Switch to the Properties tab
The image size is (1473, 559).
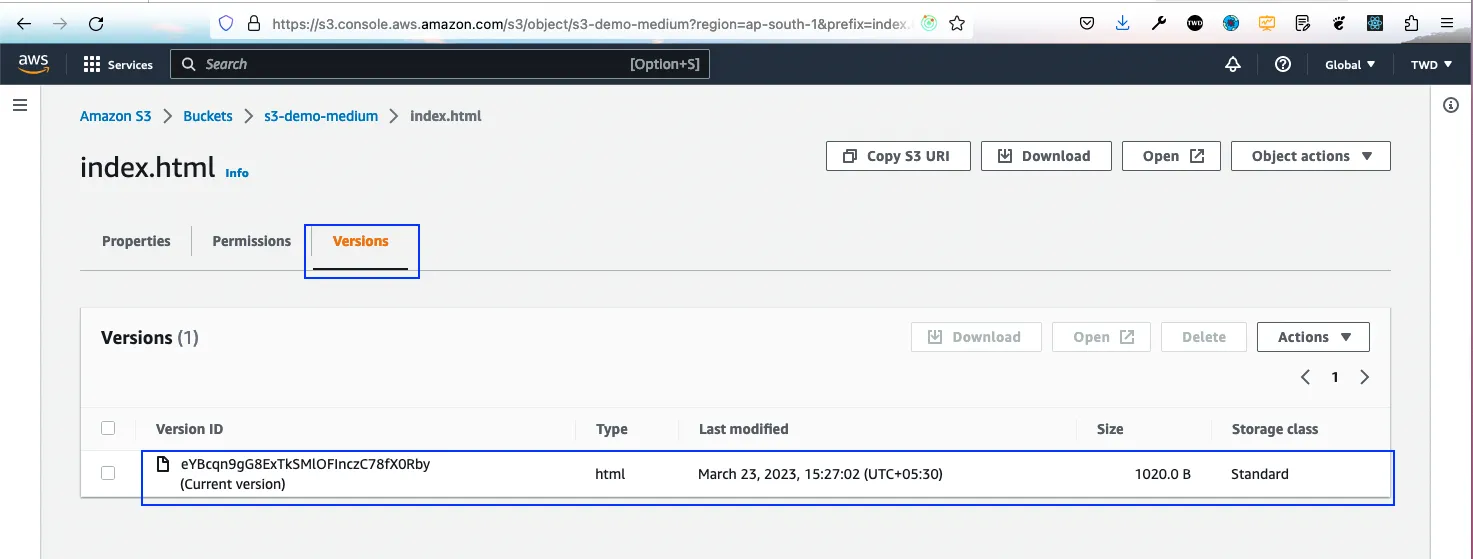(136, 241)
